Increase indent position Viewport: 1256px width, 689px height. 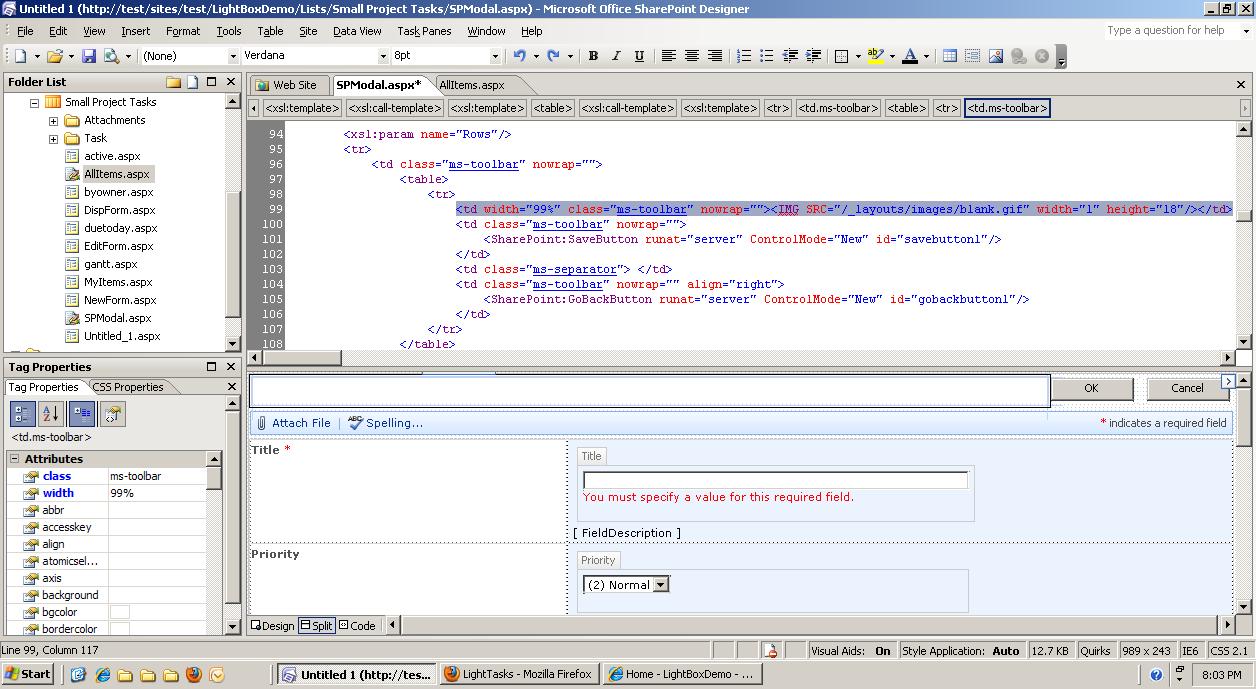[x=813, y=56]
